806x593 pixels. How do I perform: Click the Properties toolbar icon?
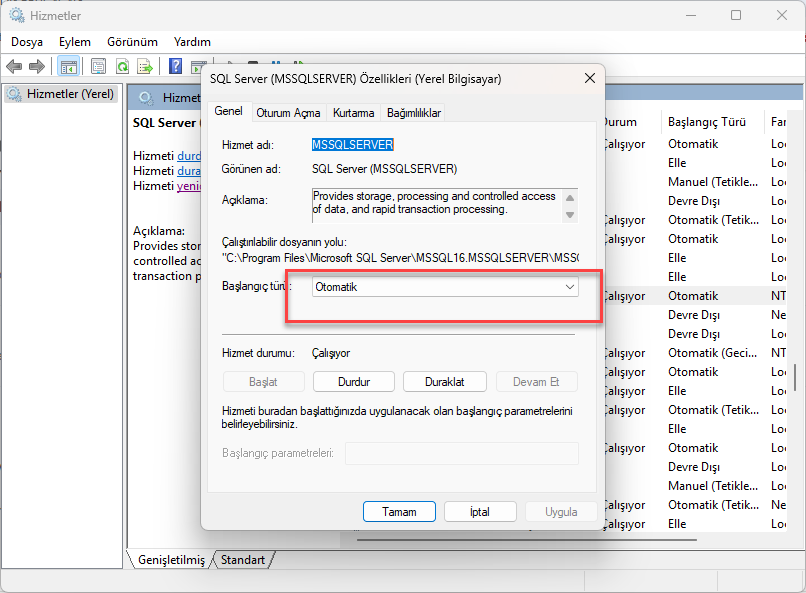pyautogui.click(x=98, y=66)
